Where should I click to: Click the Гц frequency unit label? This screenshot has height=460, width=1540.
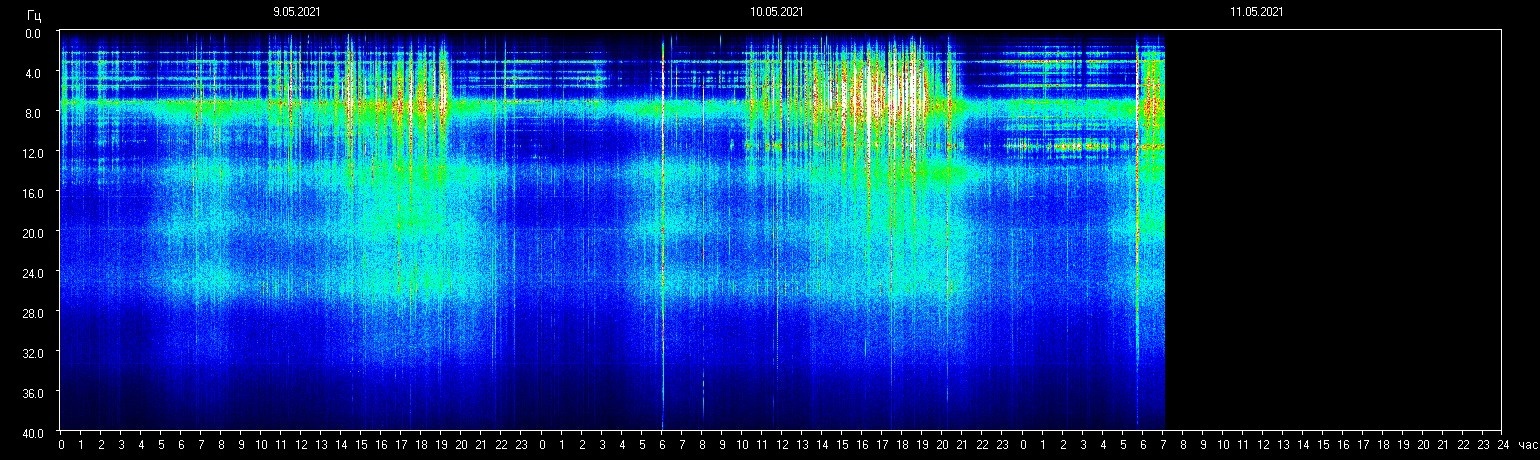tap(34, 14)
